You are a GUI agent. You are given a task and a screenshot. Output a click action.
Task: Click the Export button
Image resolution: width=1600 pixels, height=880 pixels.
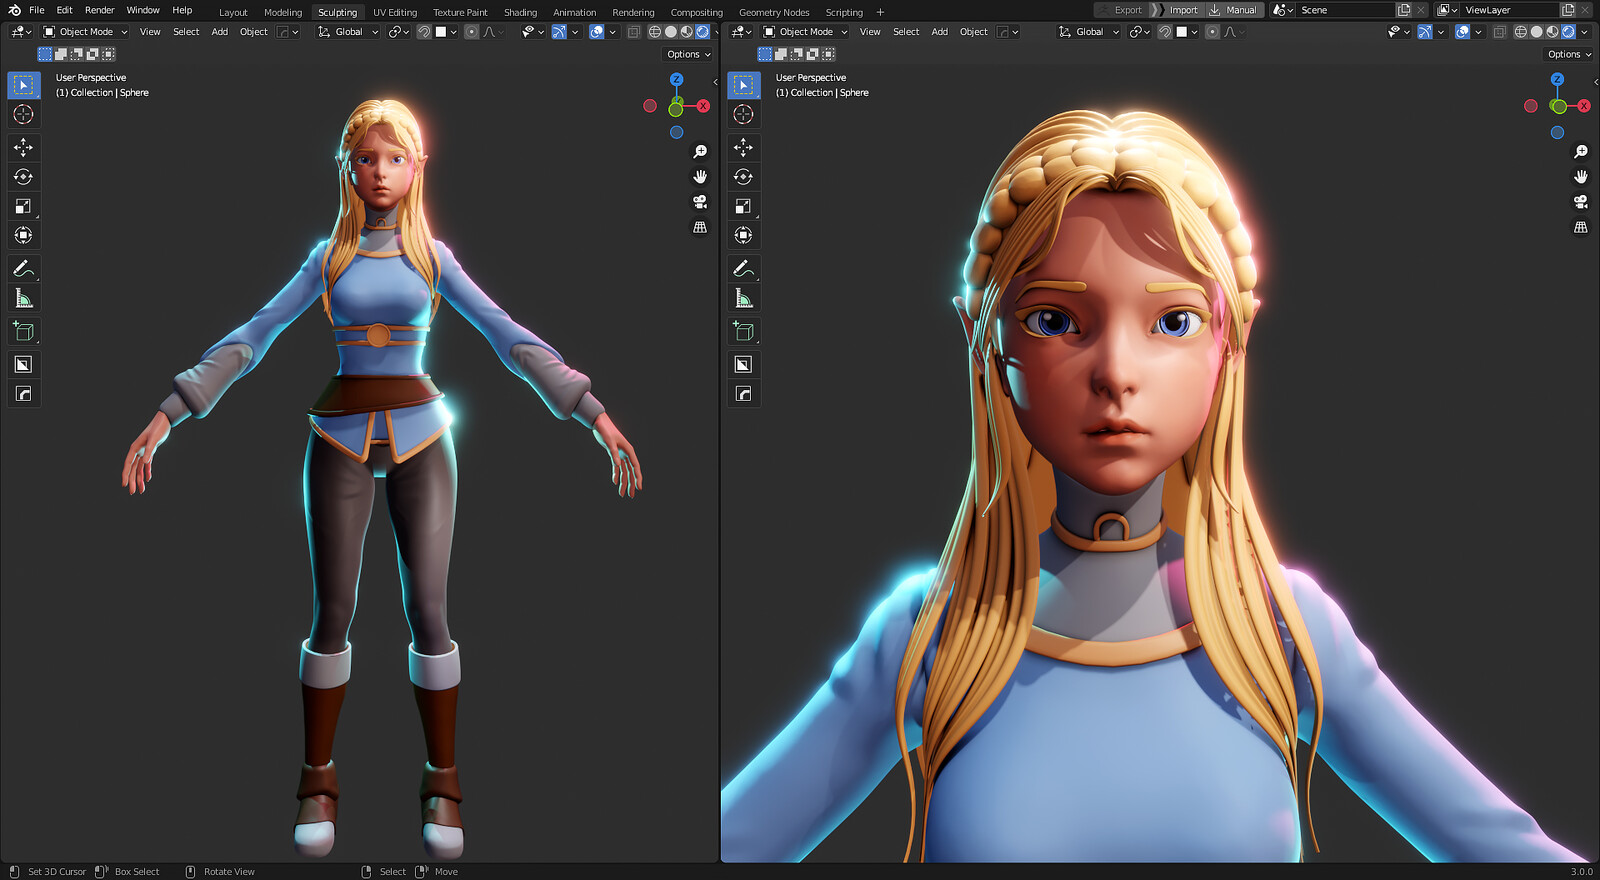click(1120, 10)
